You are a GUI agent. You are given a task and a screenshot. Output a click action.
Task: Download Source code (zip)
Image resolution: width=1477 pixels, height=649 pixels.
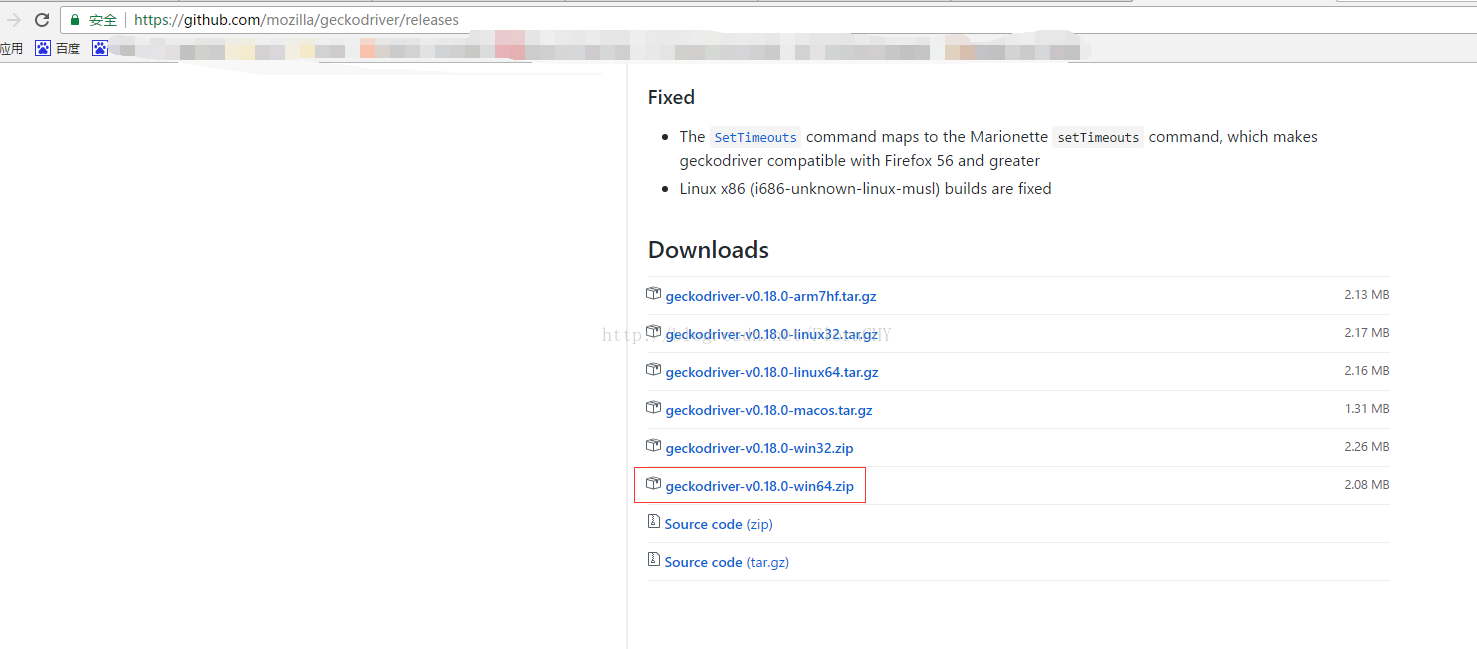pyautogui.click(x=718, y=524)
